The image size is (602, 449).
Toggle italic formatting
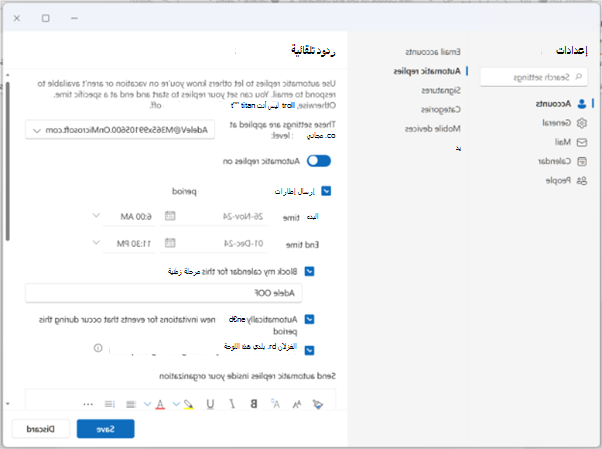click(232, 404)
